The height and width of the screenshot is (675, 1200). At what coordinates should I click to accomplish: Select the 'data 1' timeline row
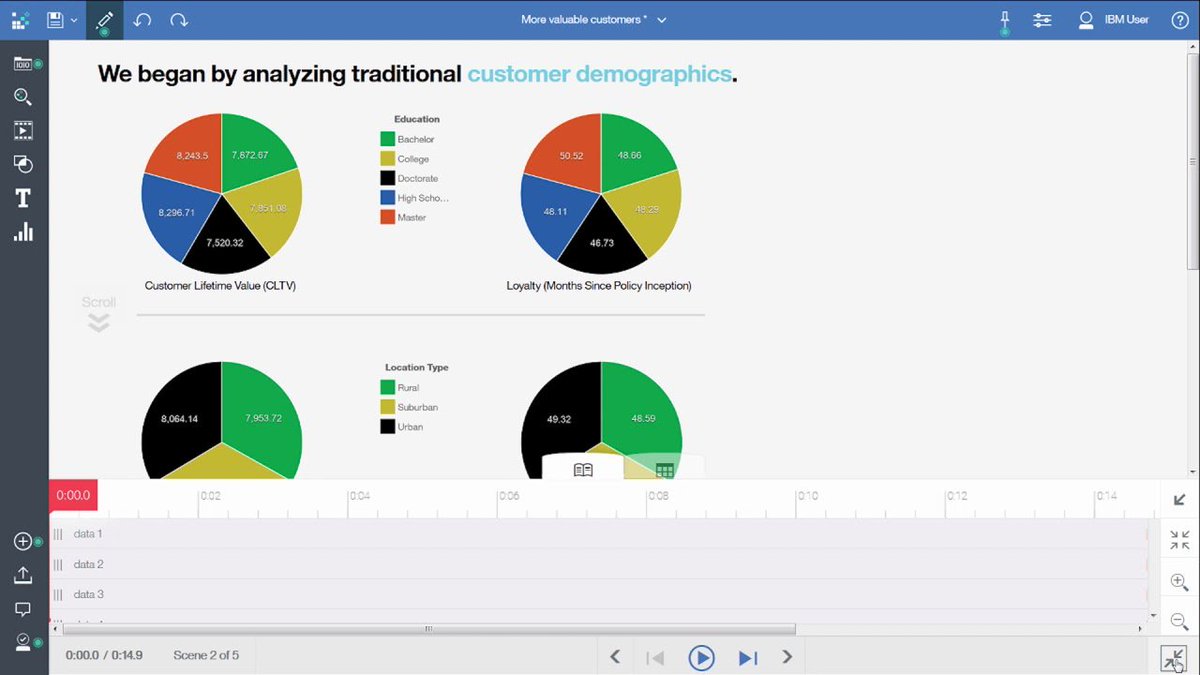598,534
